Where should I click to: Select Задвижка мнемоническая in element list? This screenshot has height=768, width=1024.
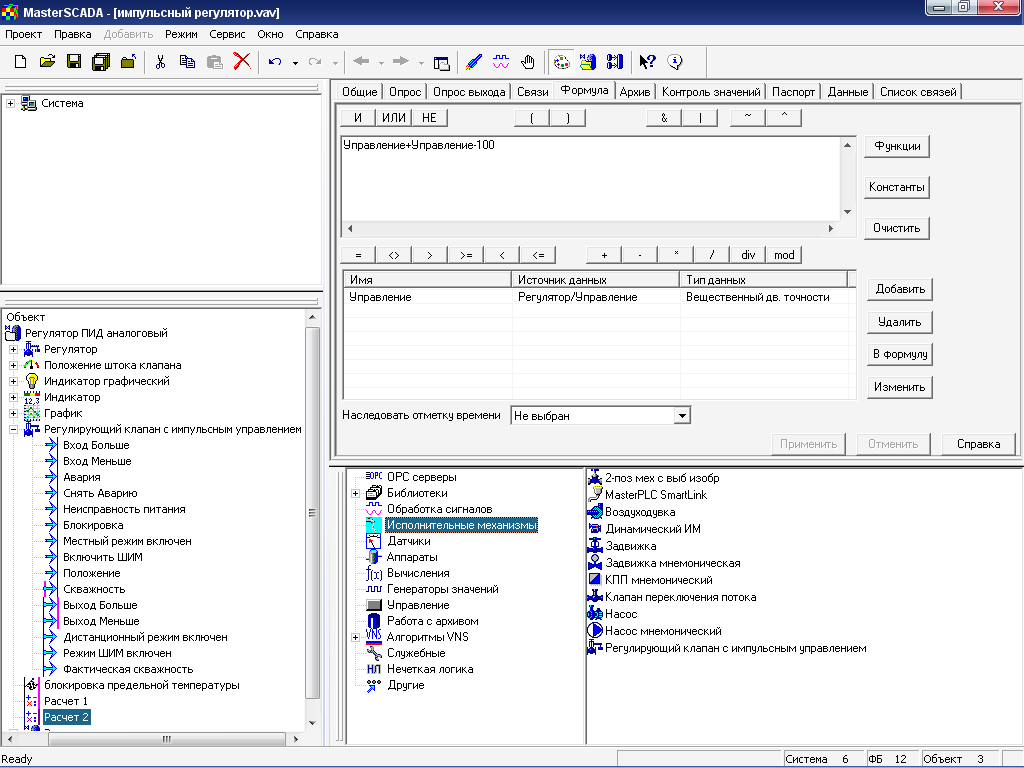point(673,563)
